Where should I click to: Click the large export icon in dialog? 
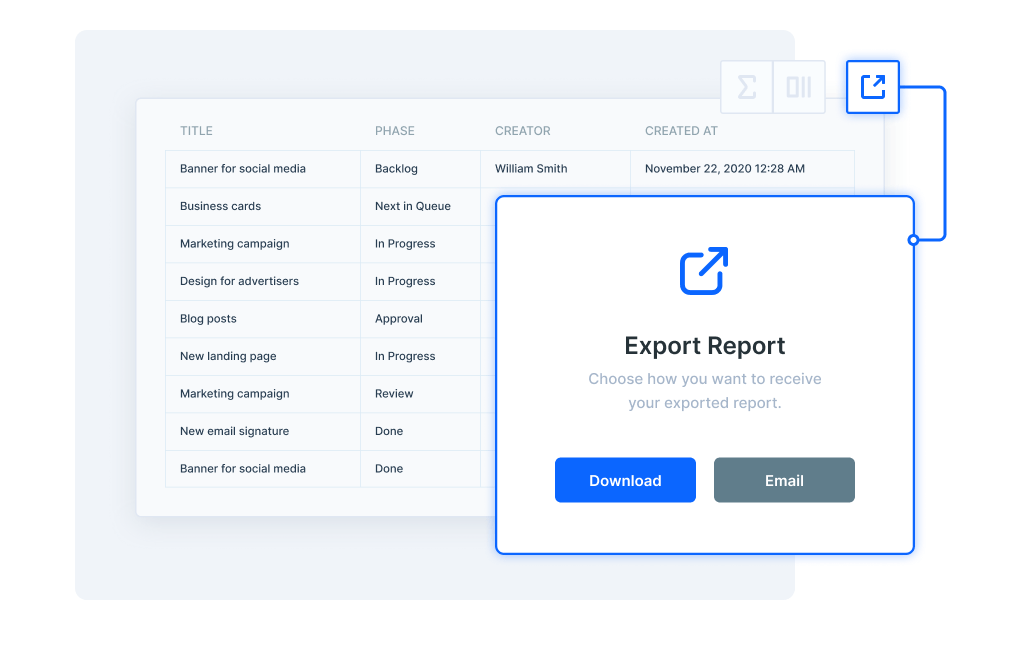pyautogui.click(x=704, y=271)
